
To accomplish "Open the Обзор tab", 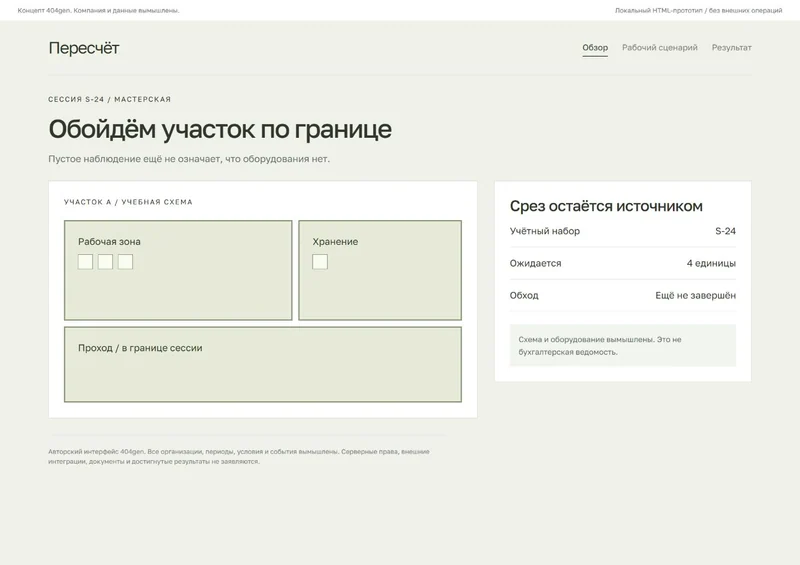I will [x=595, y=47].
